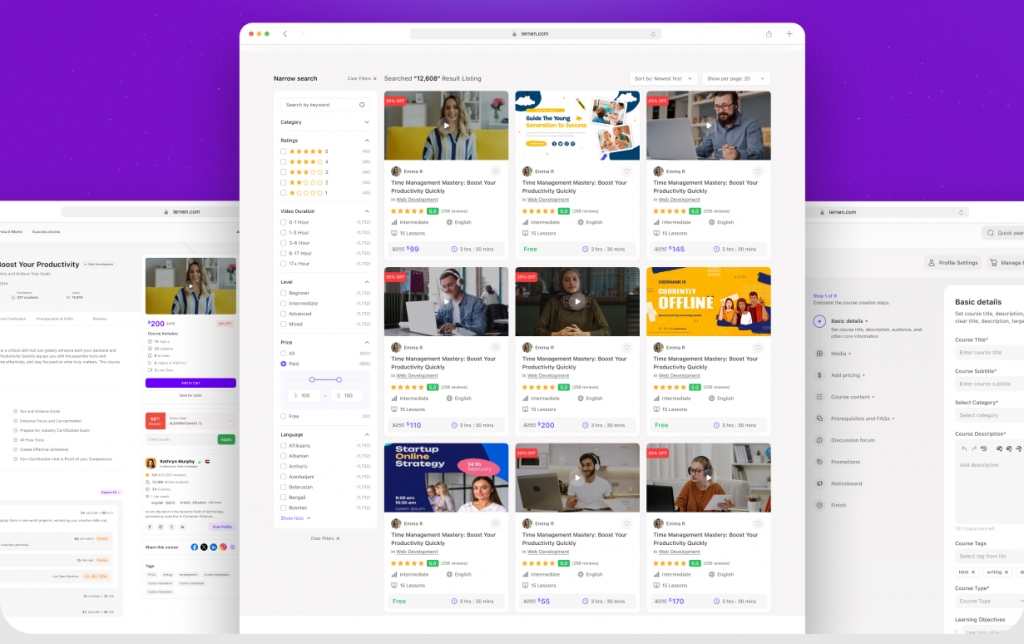This screenshot has width=1024, height=644.
Task: Click the browser back arrow
Action: tap(285, 34)
